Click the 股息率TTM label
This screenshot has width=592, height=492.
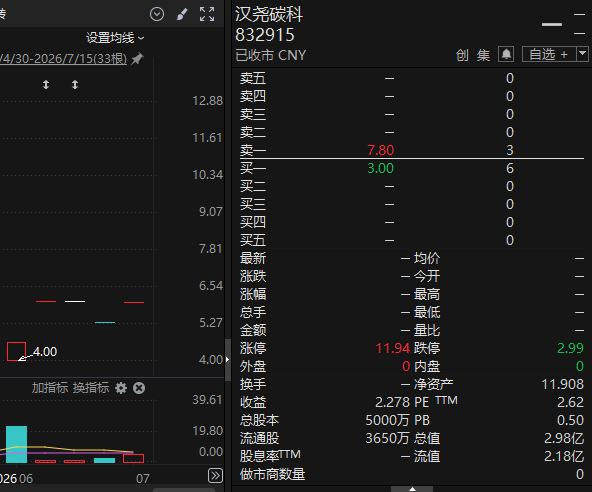click(x=270, y=455)
